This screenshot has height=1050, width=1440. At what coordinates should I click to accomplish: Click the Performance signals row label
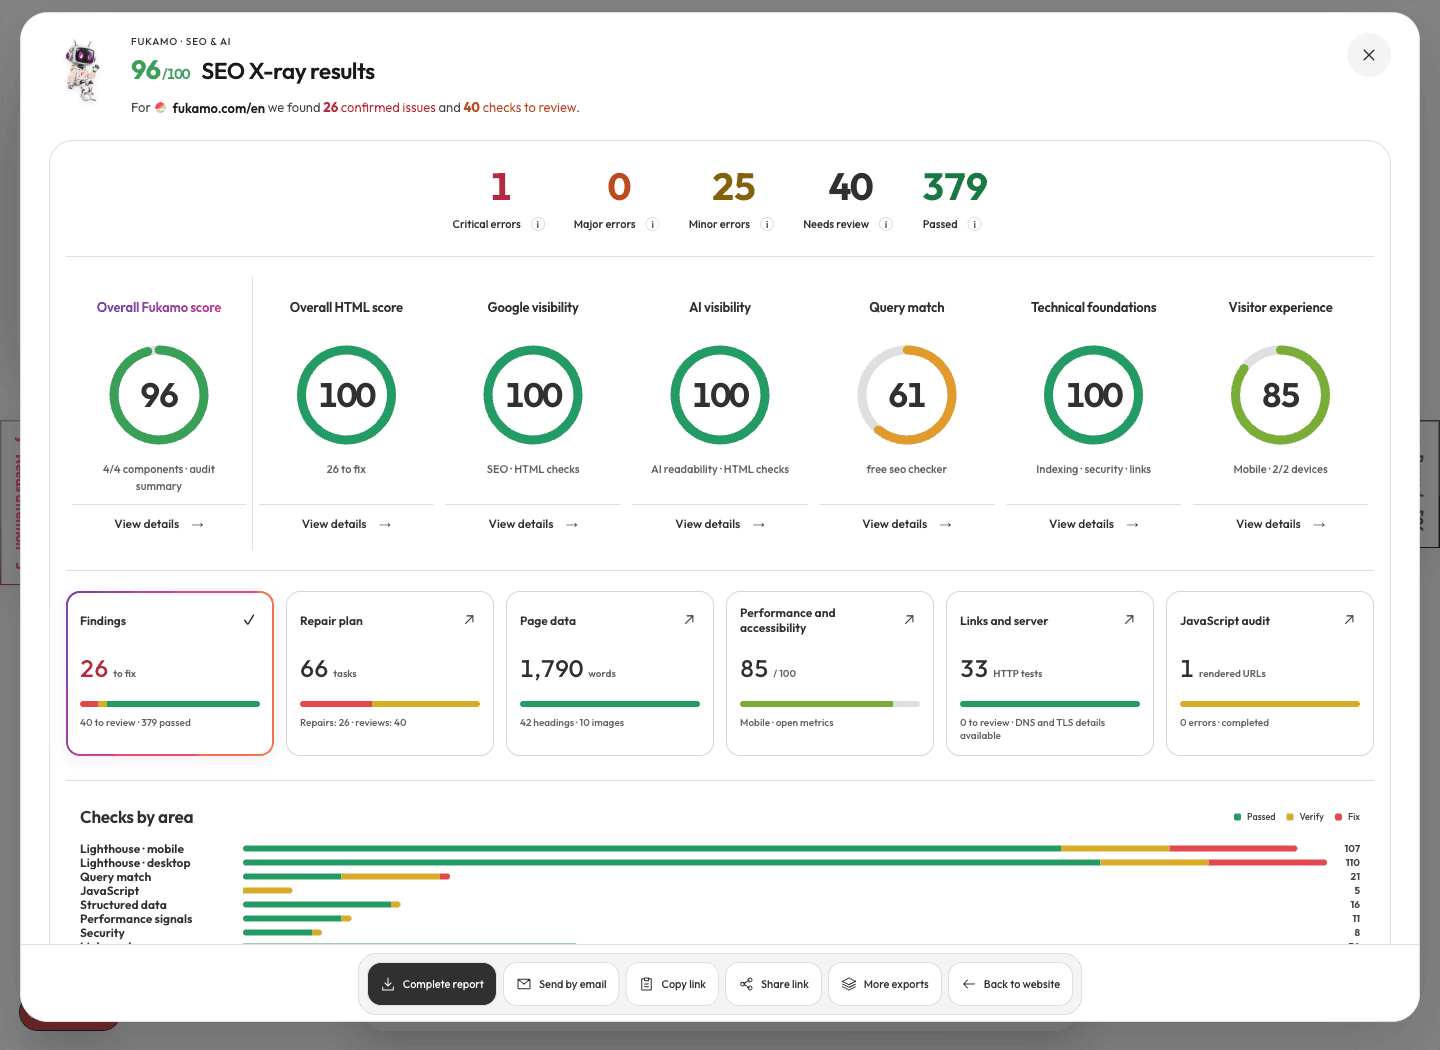pyautogui.click(x=136, y=919)
